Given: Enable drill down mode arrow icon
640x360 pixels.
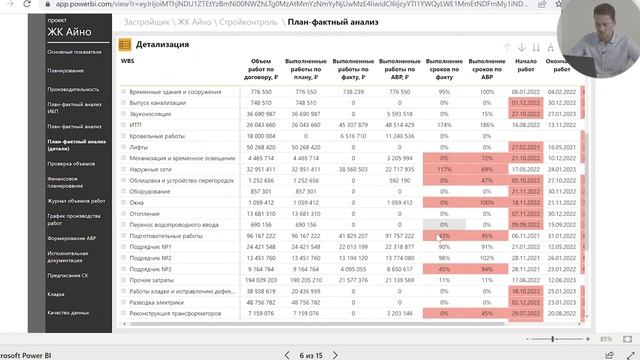Looking at the screenshot, I should (x=522, y=48).
